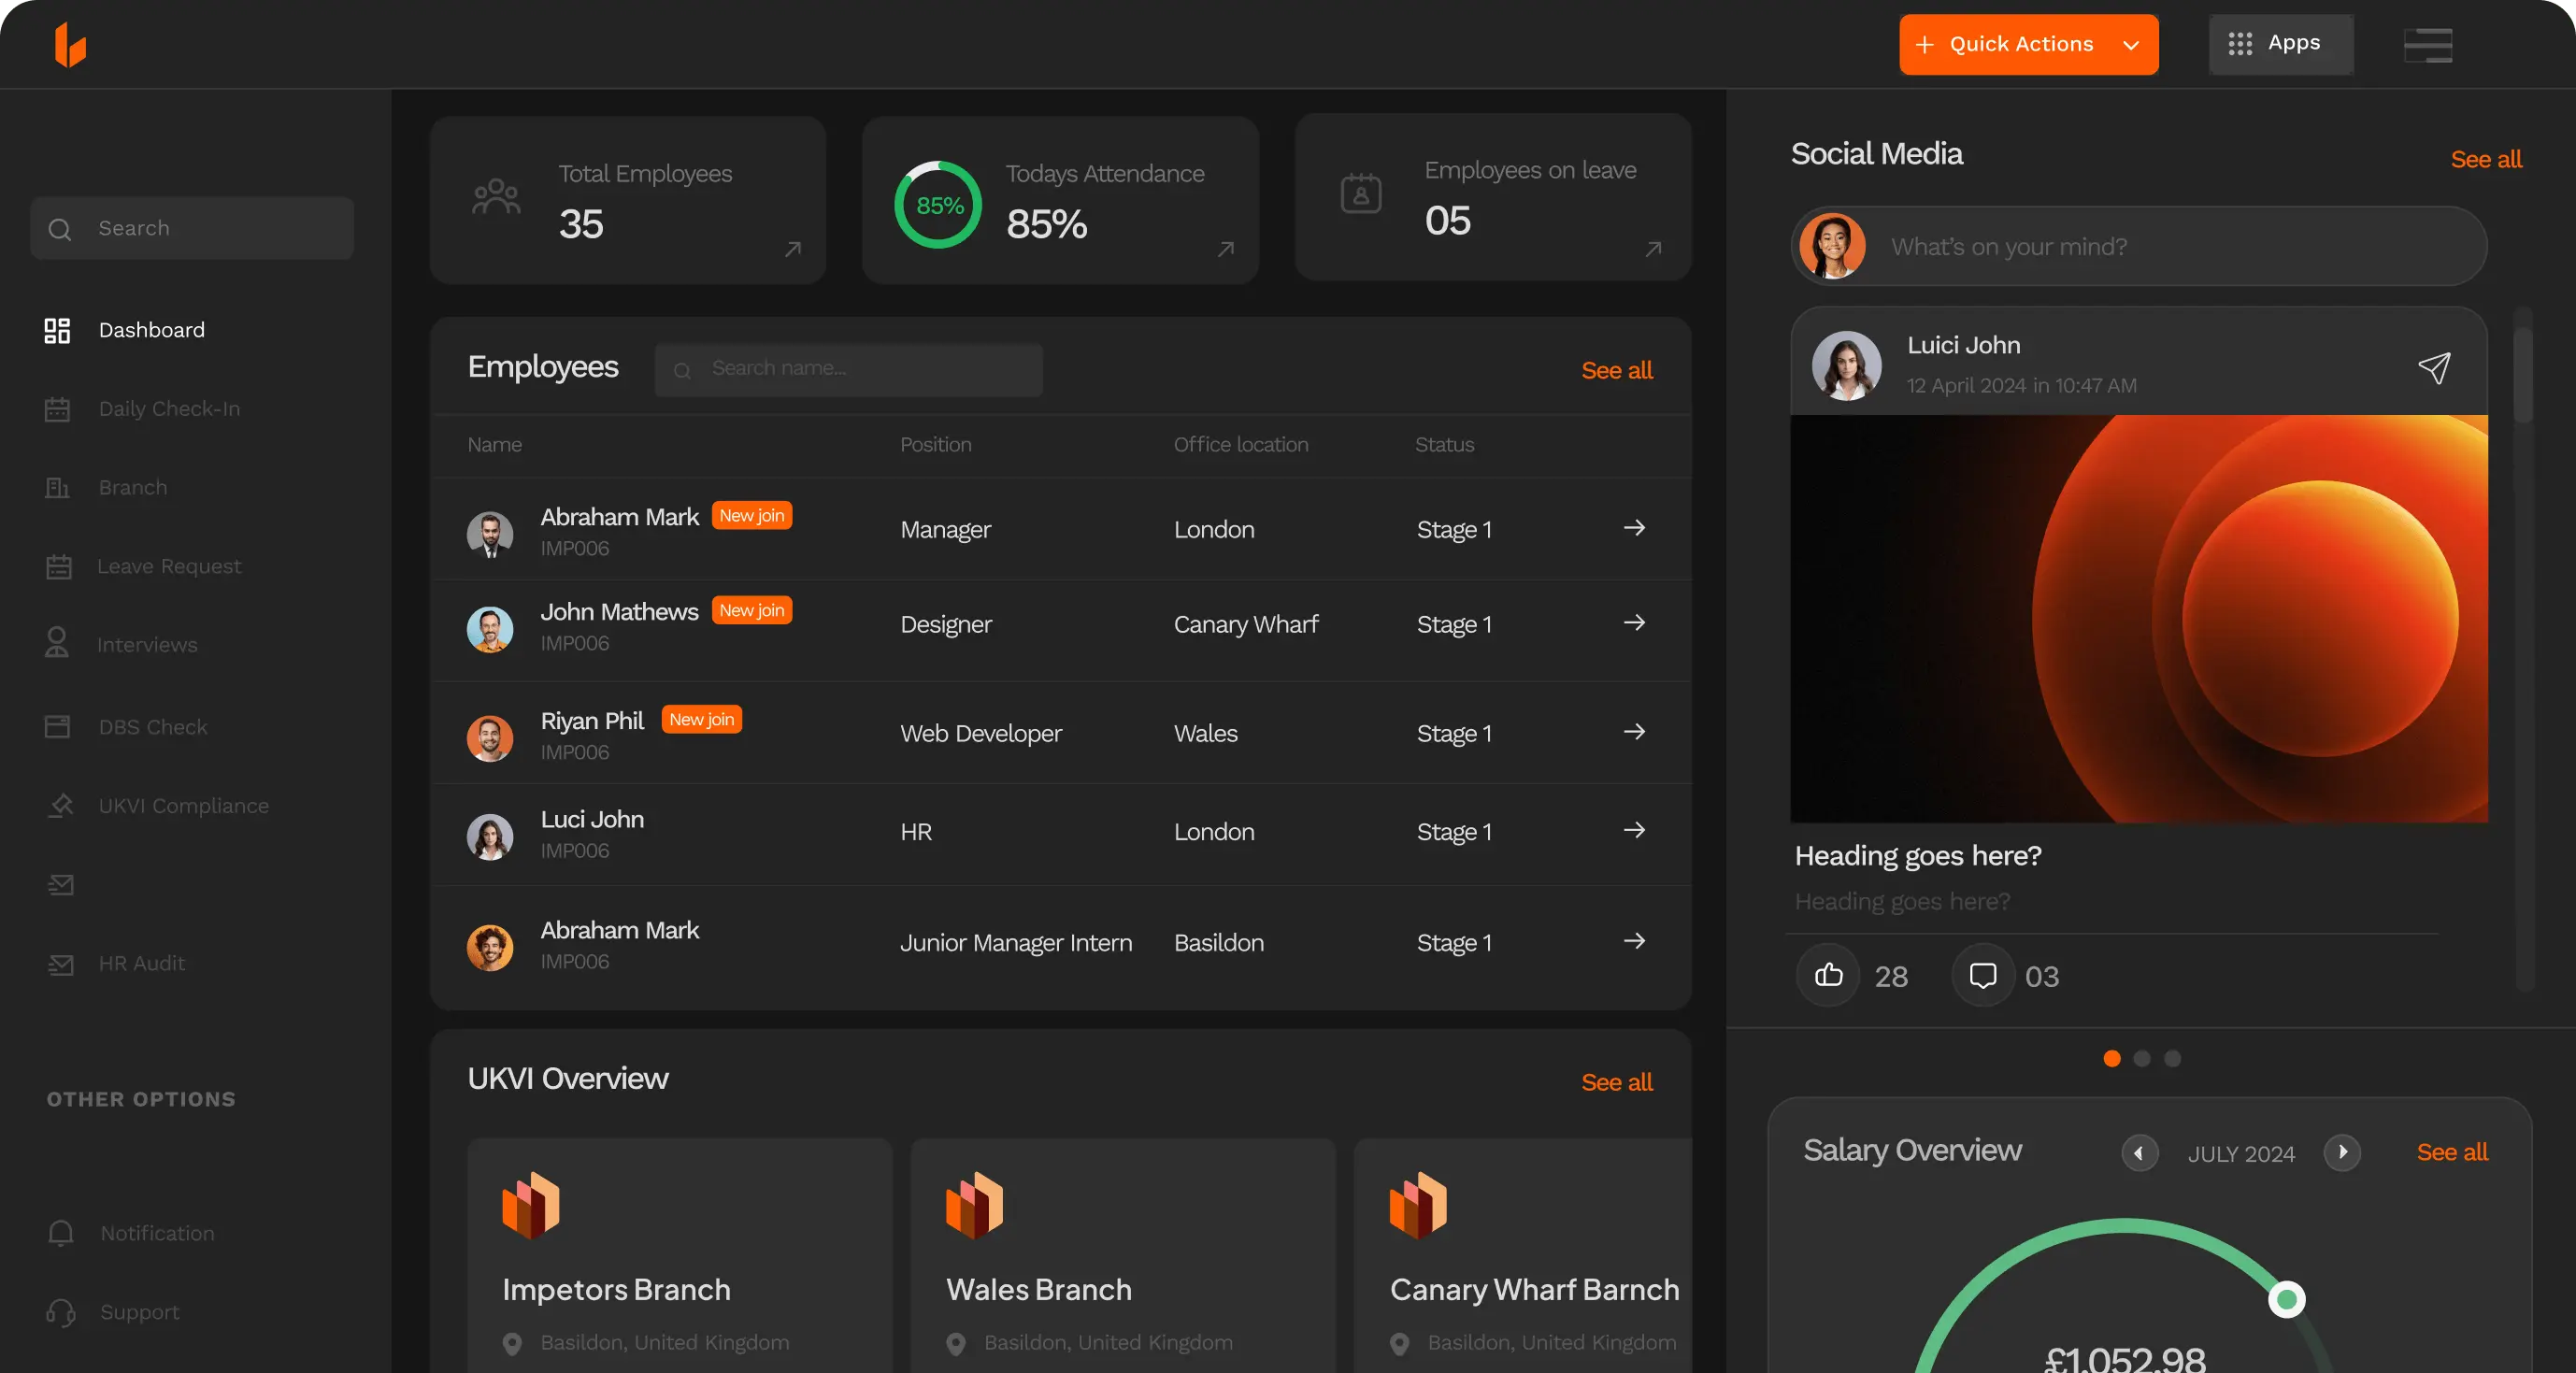Click the Office location column header
2576x1373 pixels.
coord(1241,444)
